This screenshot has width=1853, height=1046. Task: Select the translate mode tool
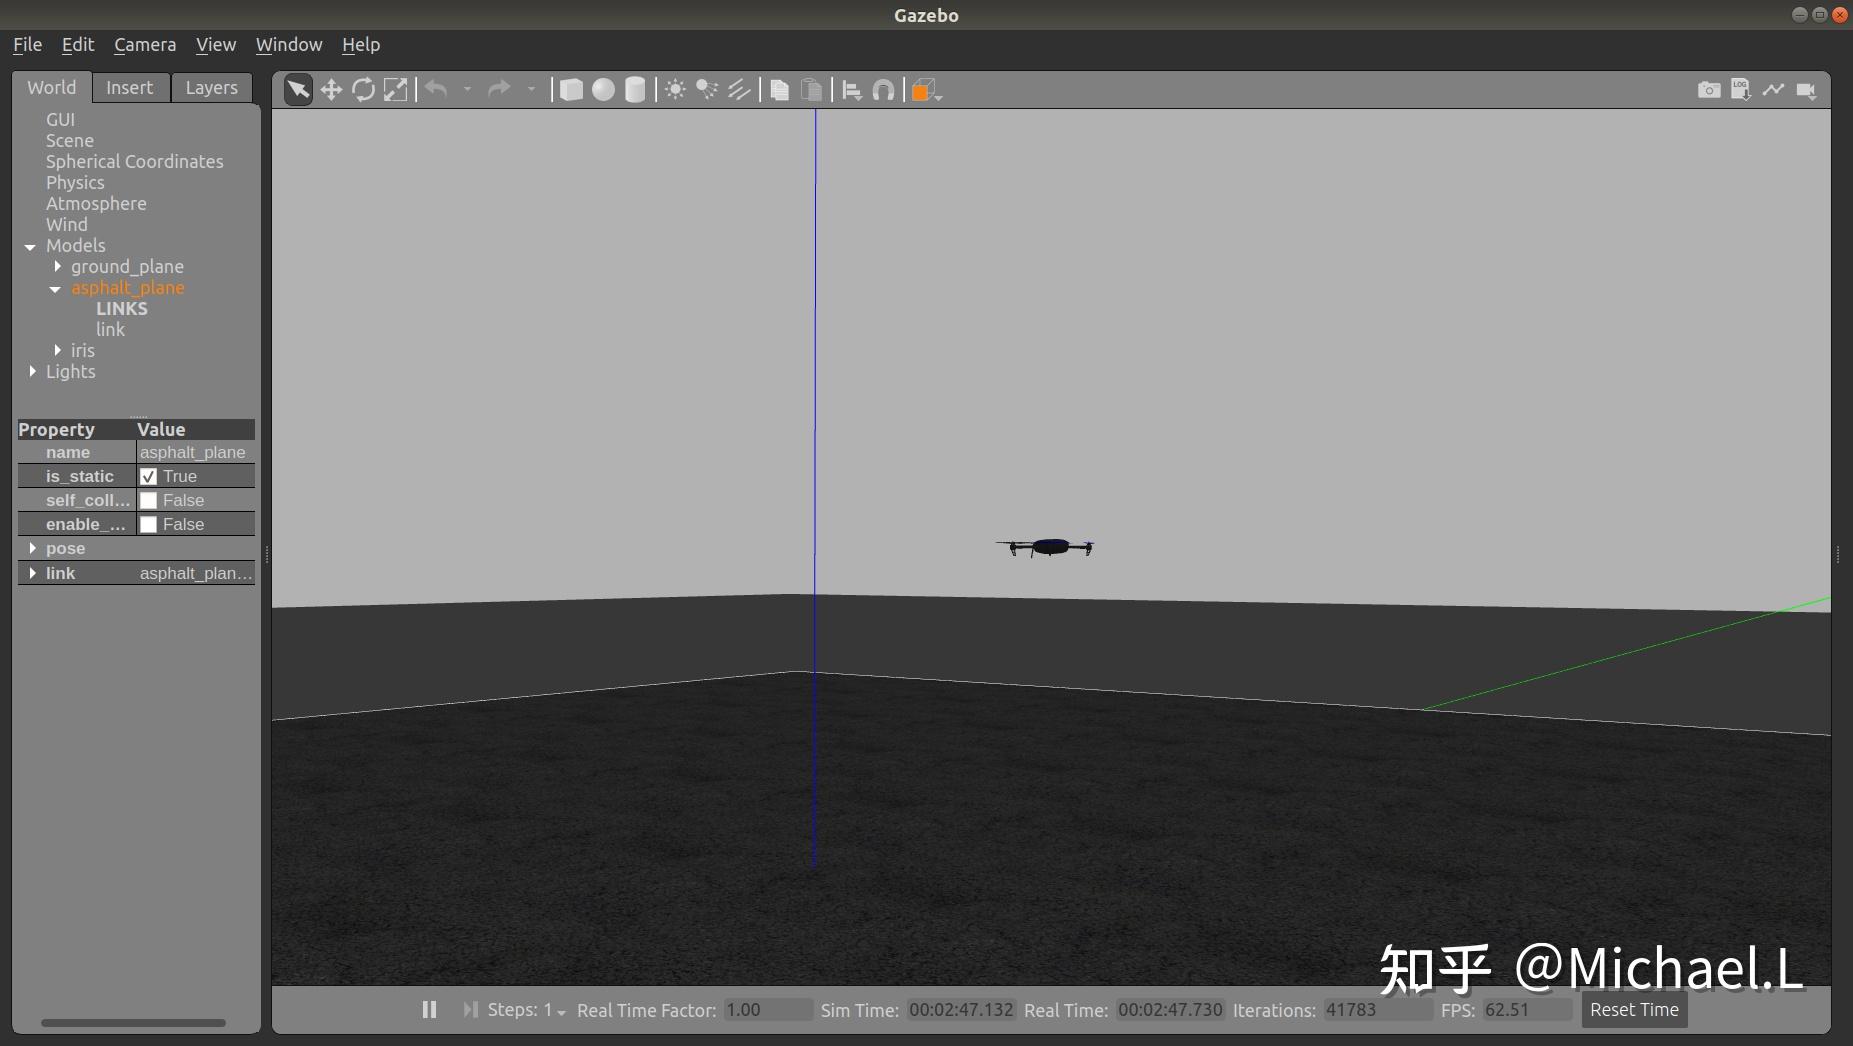pos(331,90)
